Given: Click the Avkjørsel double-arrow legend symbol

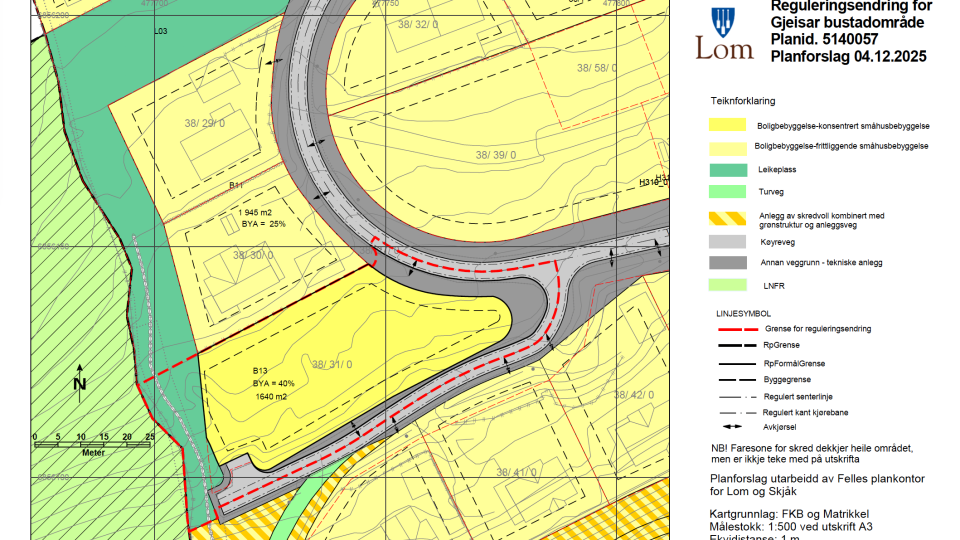Looking at the screenshot, I should click(x=735, y=424).
